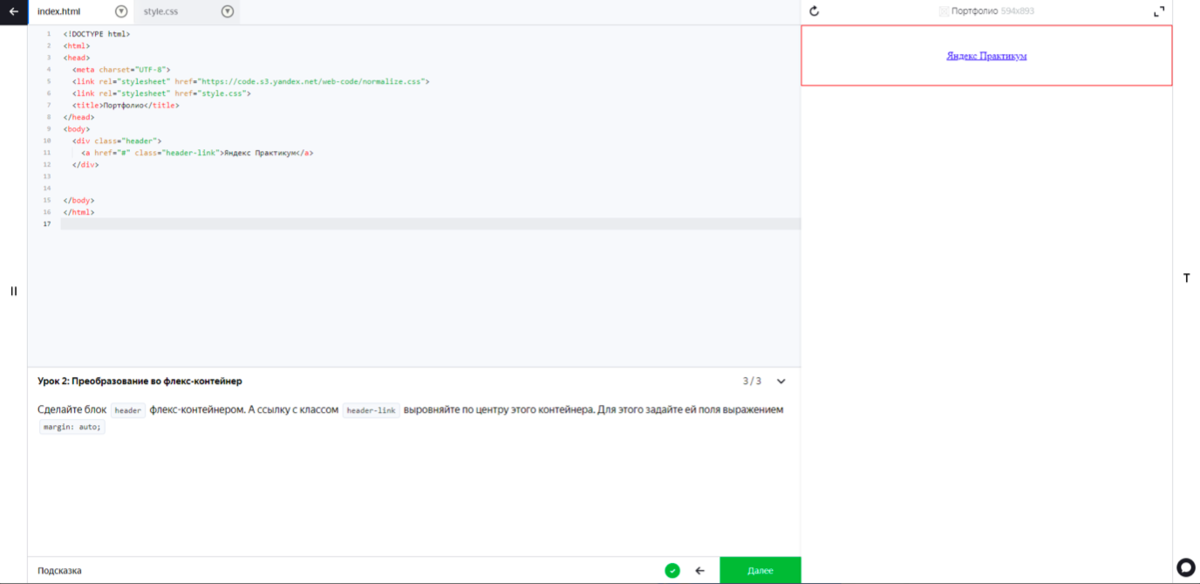Click the closing </div> code line
The height and width of the screenshot is (584, 1200).
coord(85,165)
